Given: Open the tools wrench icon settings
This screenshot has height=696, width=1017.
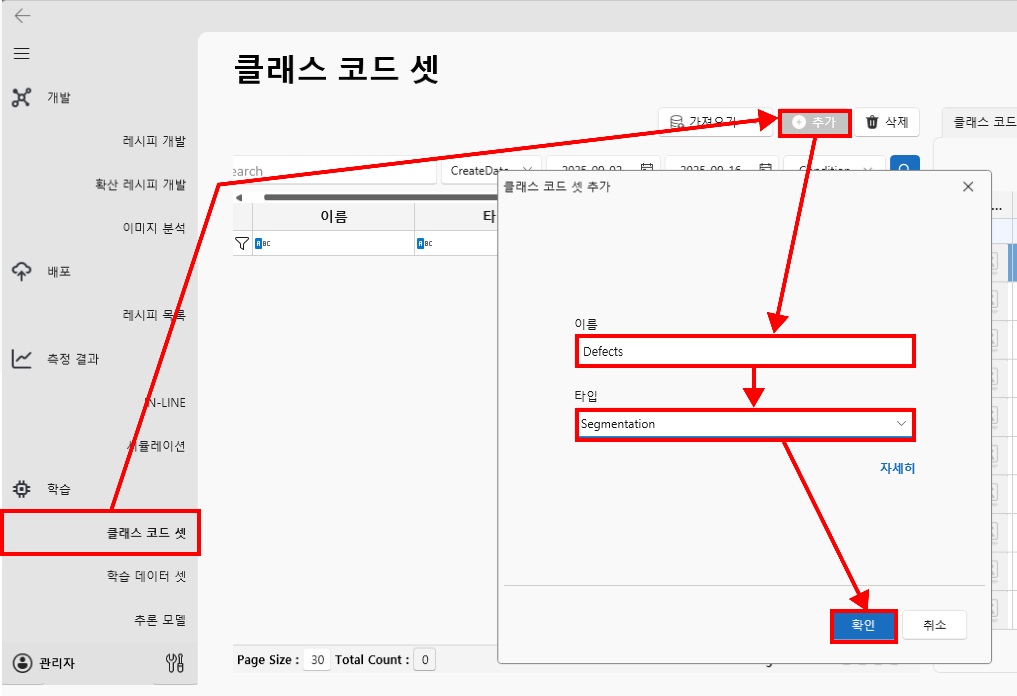Looking at the screenshot, I should point(174,662).
